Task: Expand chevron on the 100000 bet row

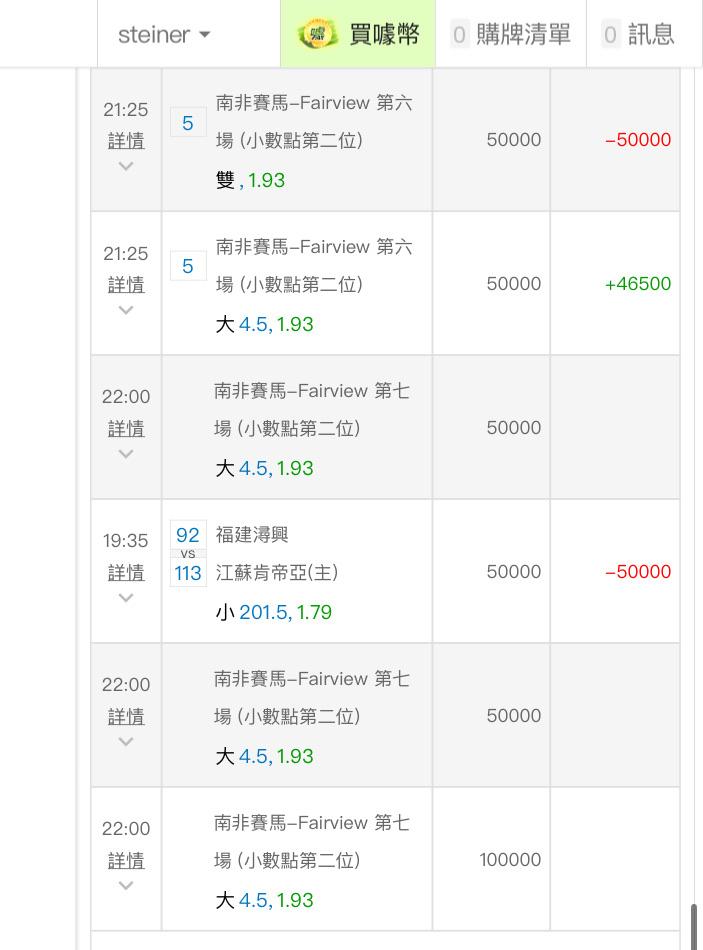Action: [x=125, y=885]
